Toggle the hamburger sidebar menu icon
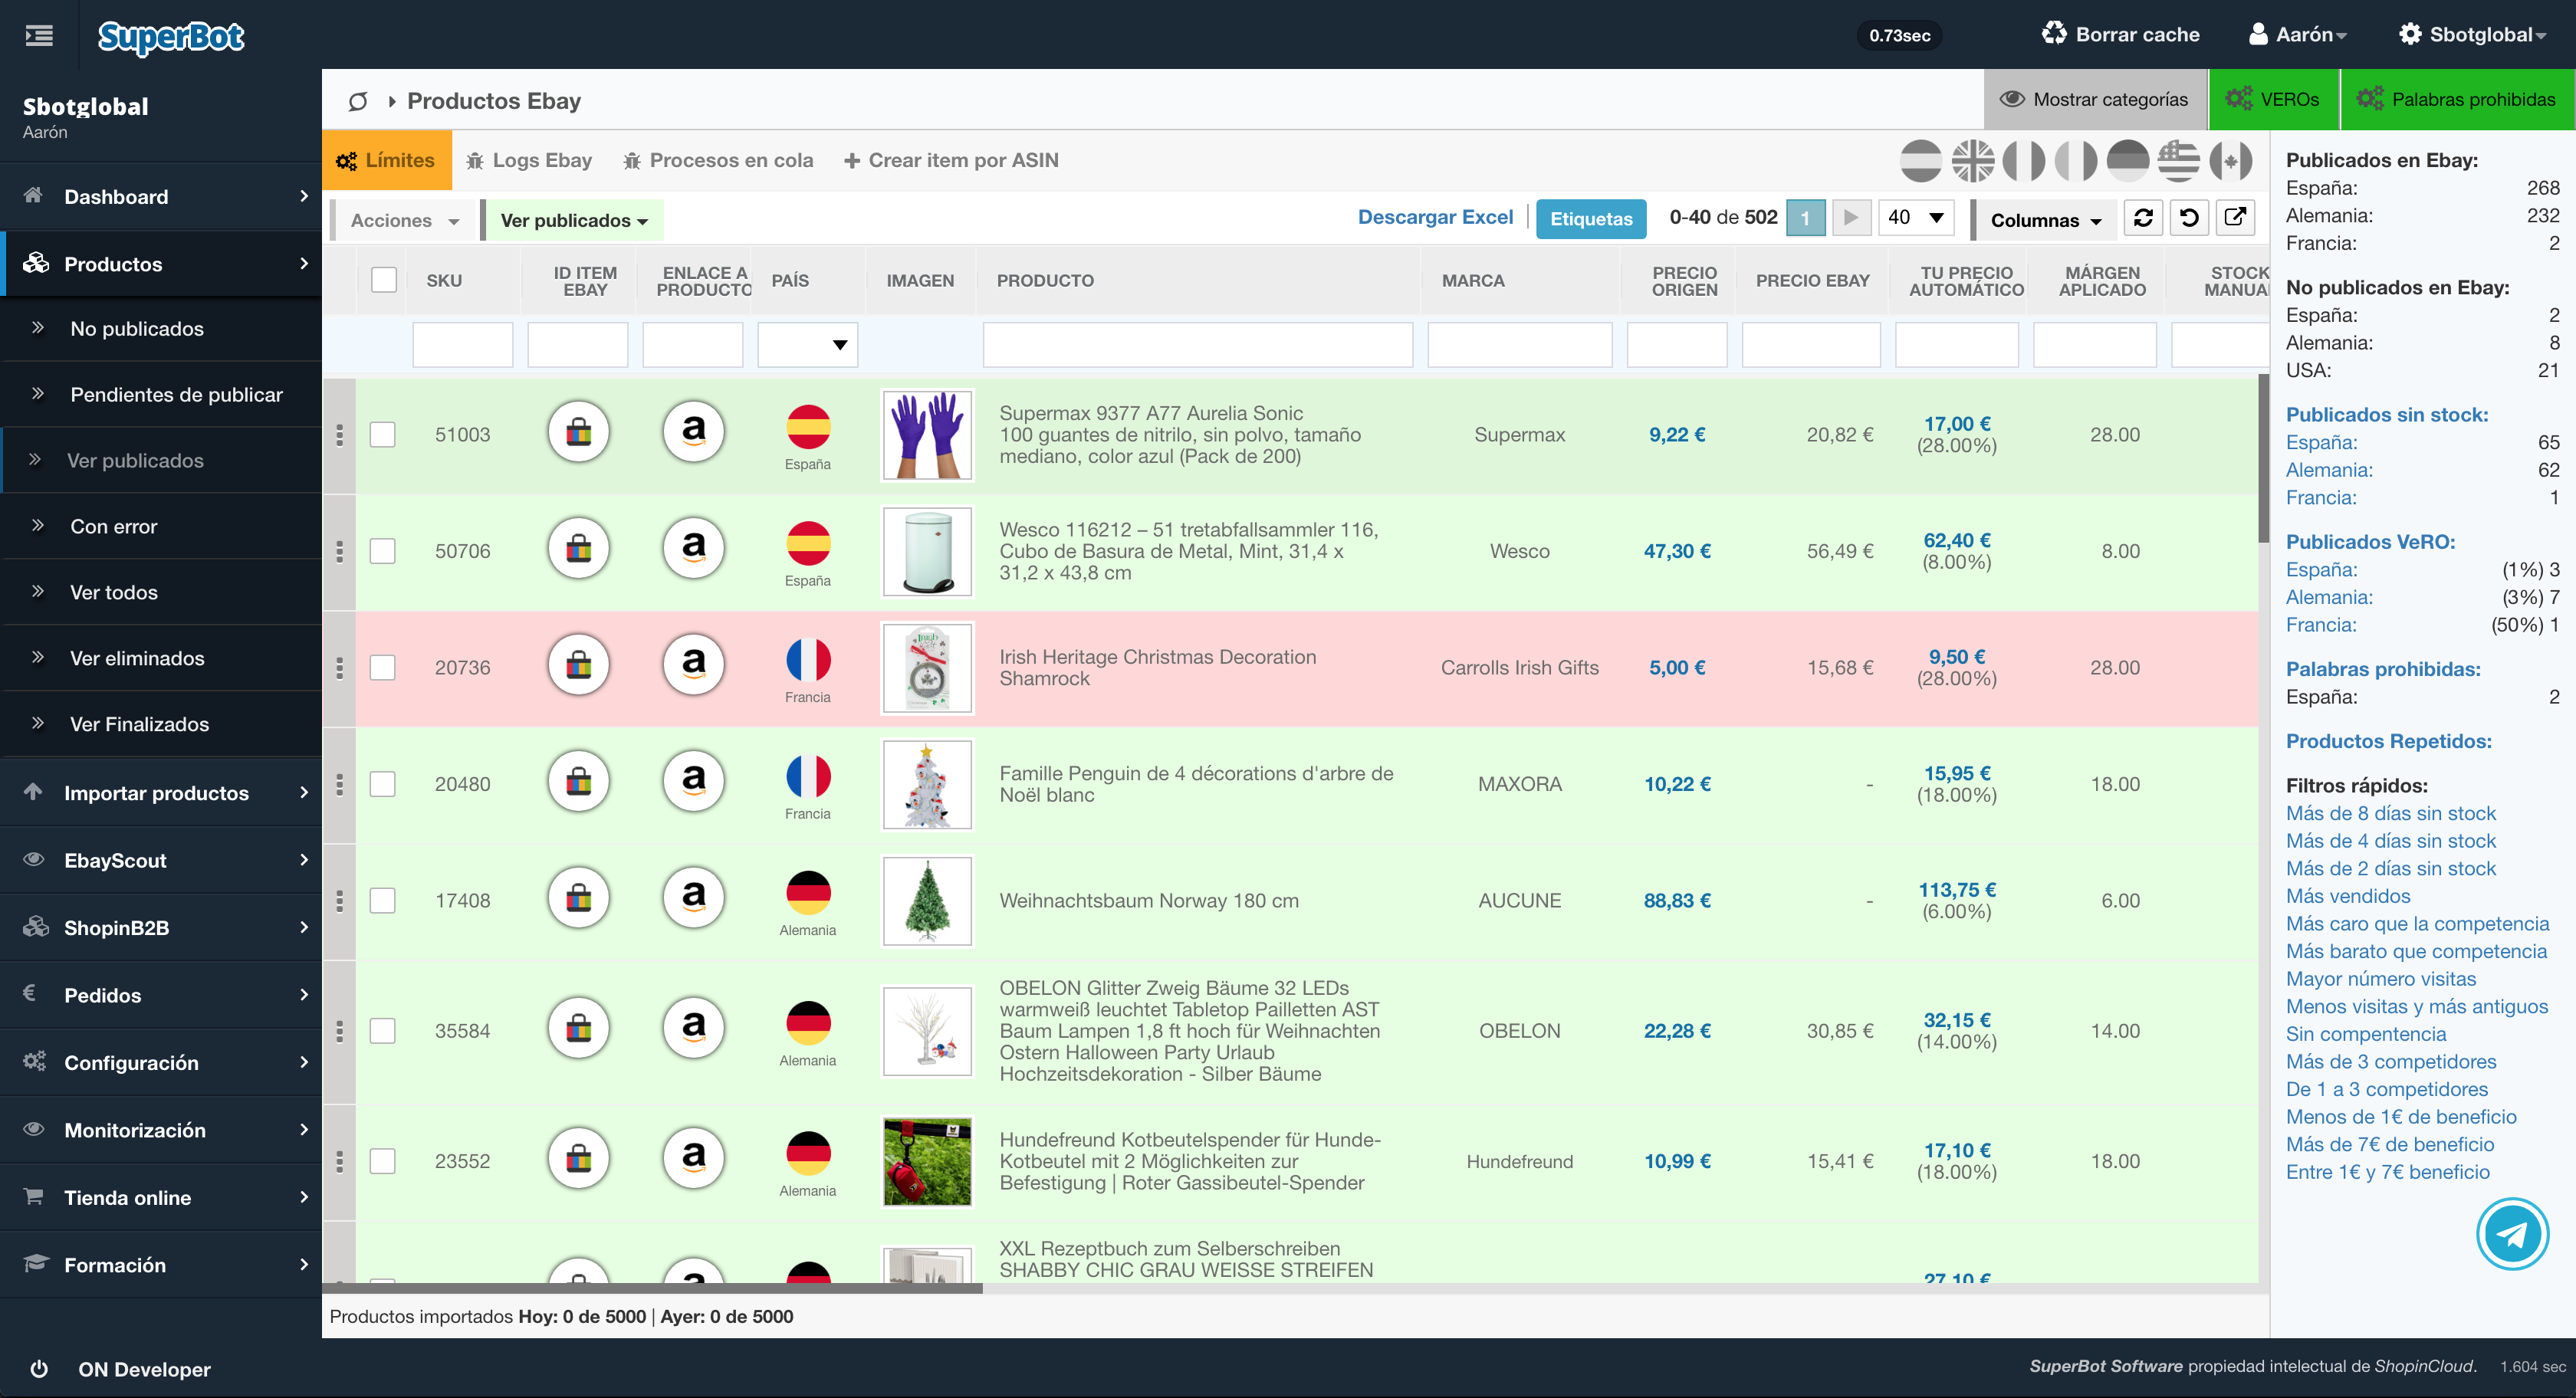Screen dimensions: 2576x1398 39,36
